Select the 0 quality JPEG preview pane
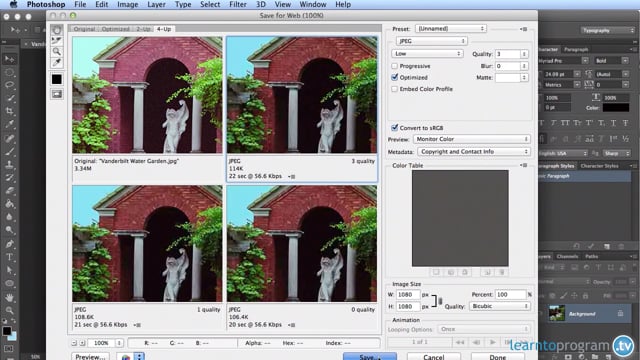640x360 pixels. pyautogui.click(x=302, y=244)
